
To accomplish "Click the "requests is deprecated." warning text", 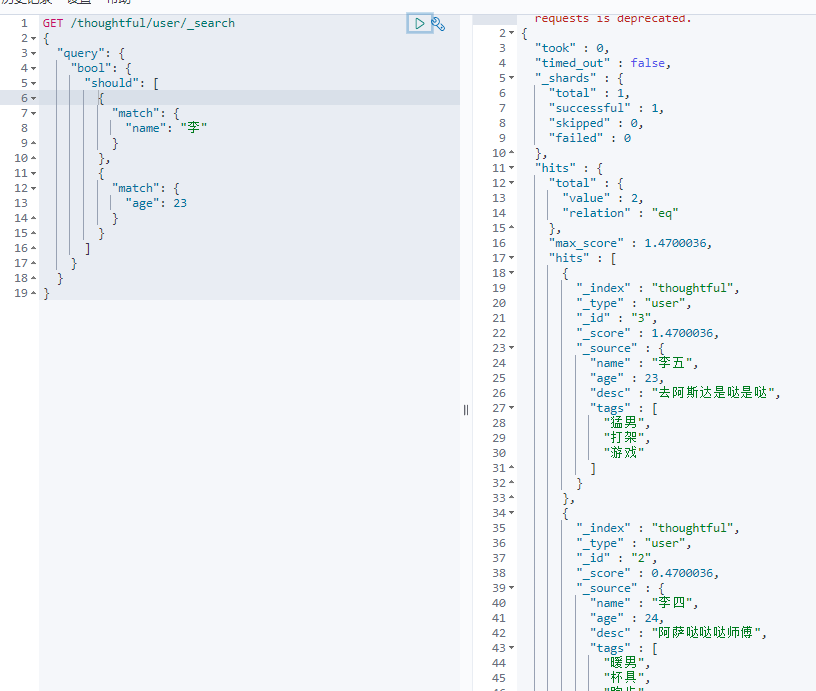I will (613, 19).
